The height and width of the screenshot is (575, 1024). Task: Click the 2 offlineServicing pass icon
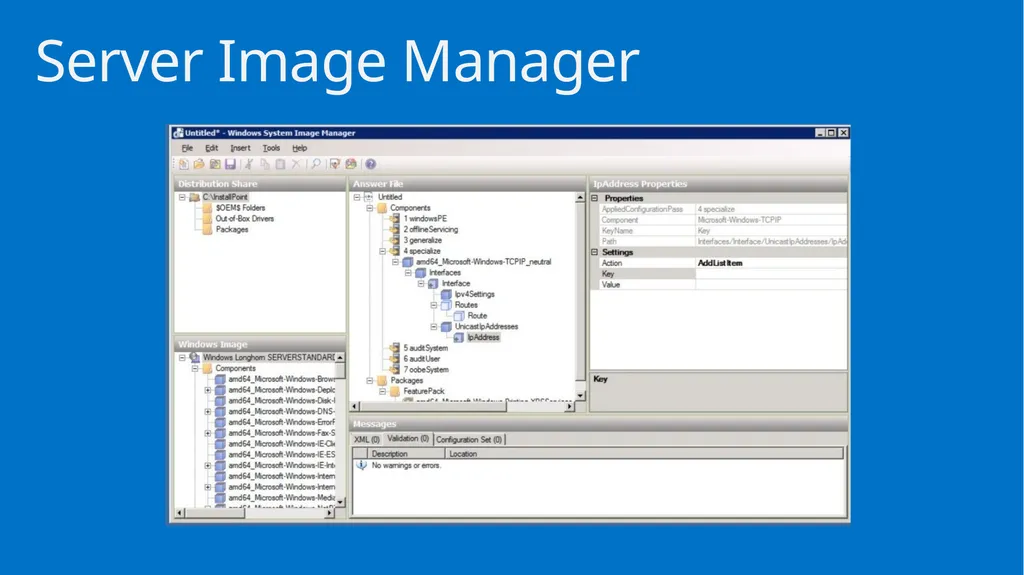[x=394, y=229]
